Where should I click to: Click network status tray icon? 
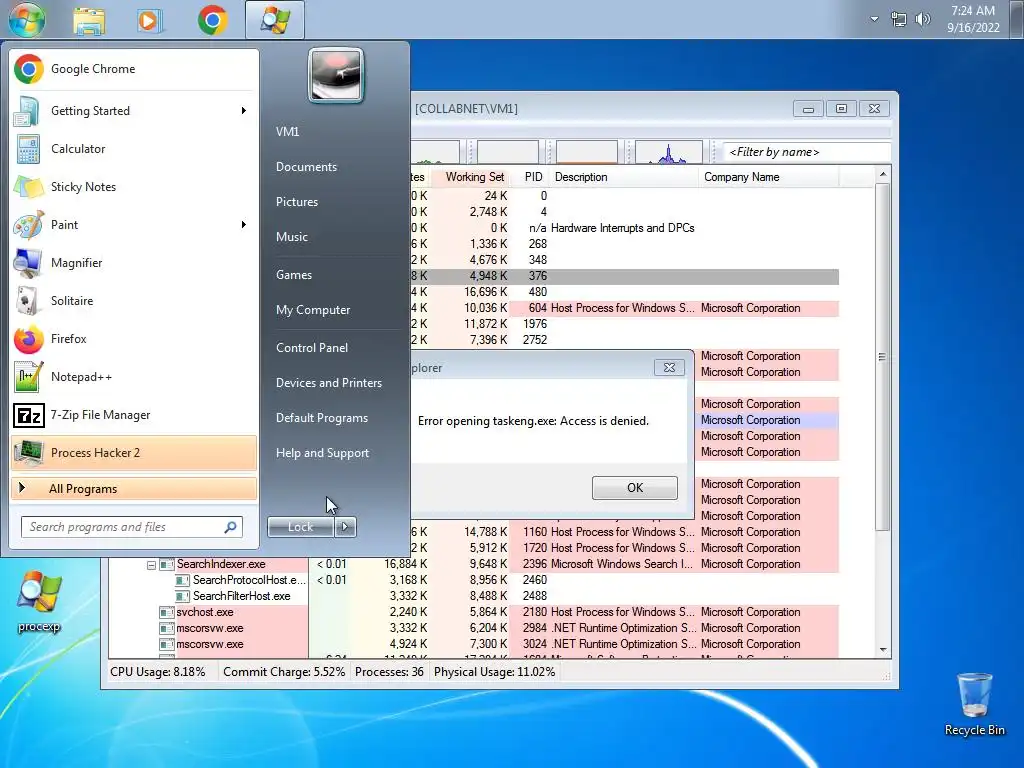tap(899, 20)
